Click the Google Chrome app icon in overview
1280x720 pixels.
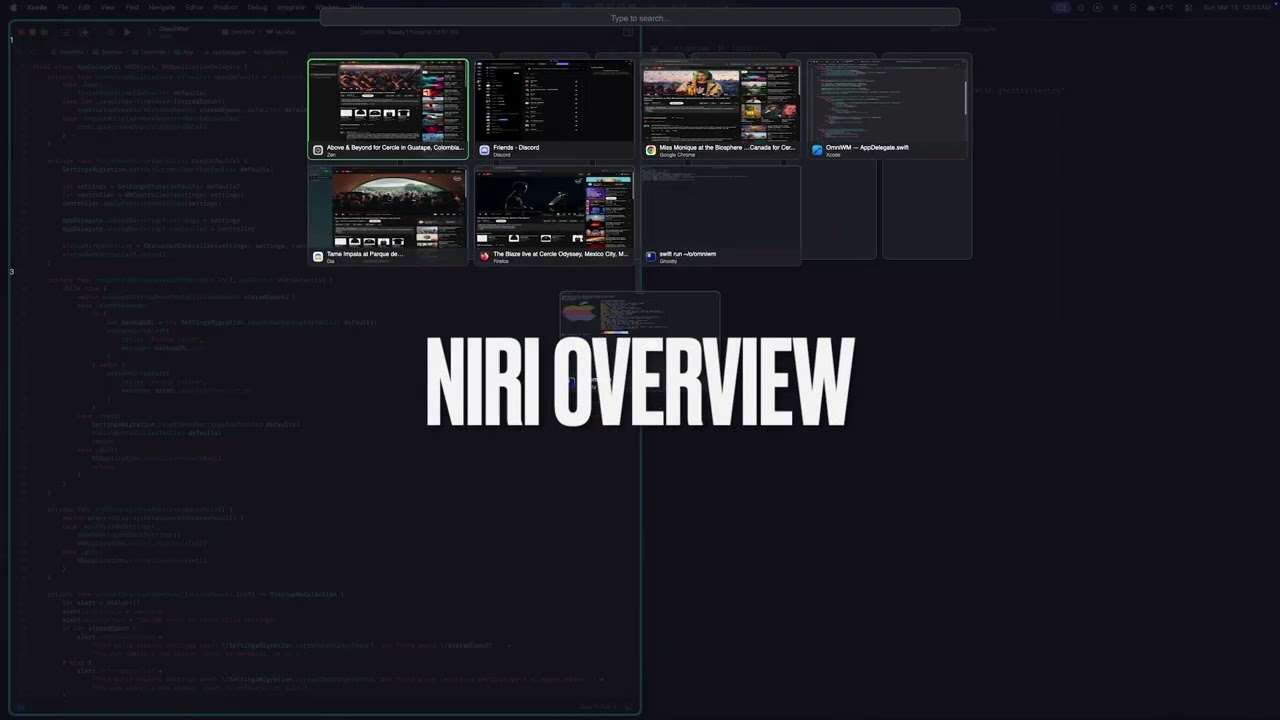651,150
